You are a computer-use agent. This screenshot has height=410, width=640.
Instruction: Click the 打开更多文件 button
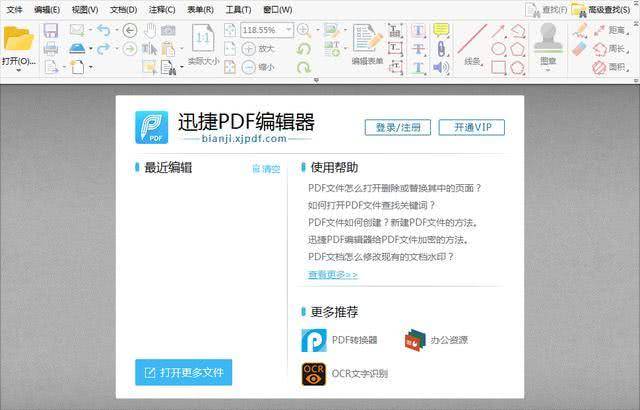pos(184,372)
